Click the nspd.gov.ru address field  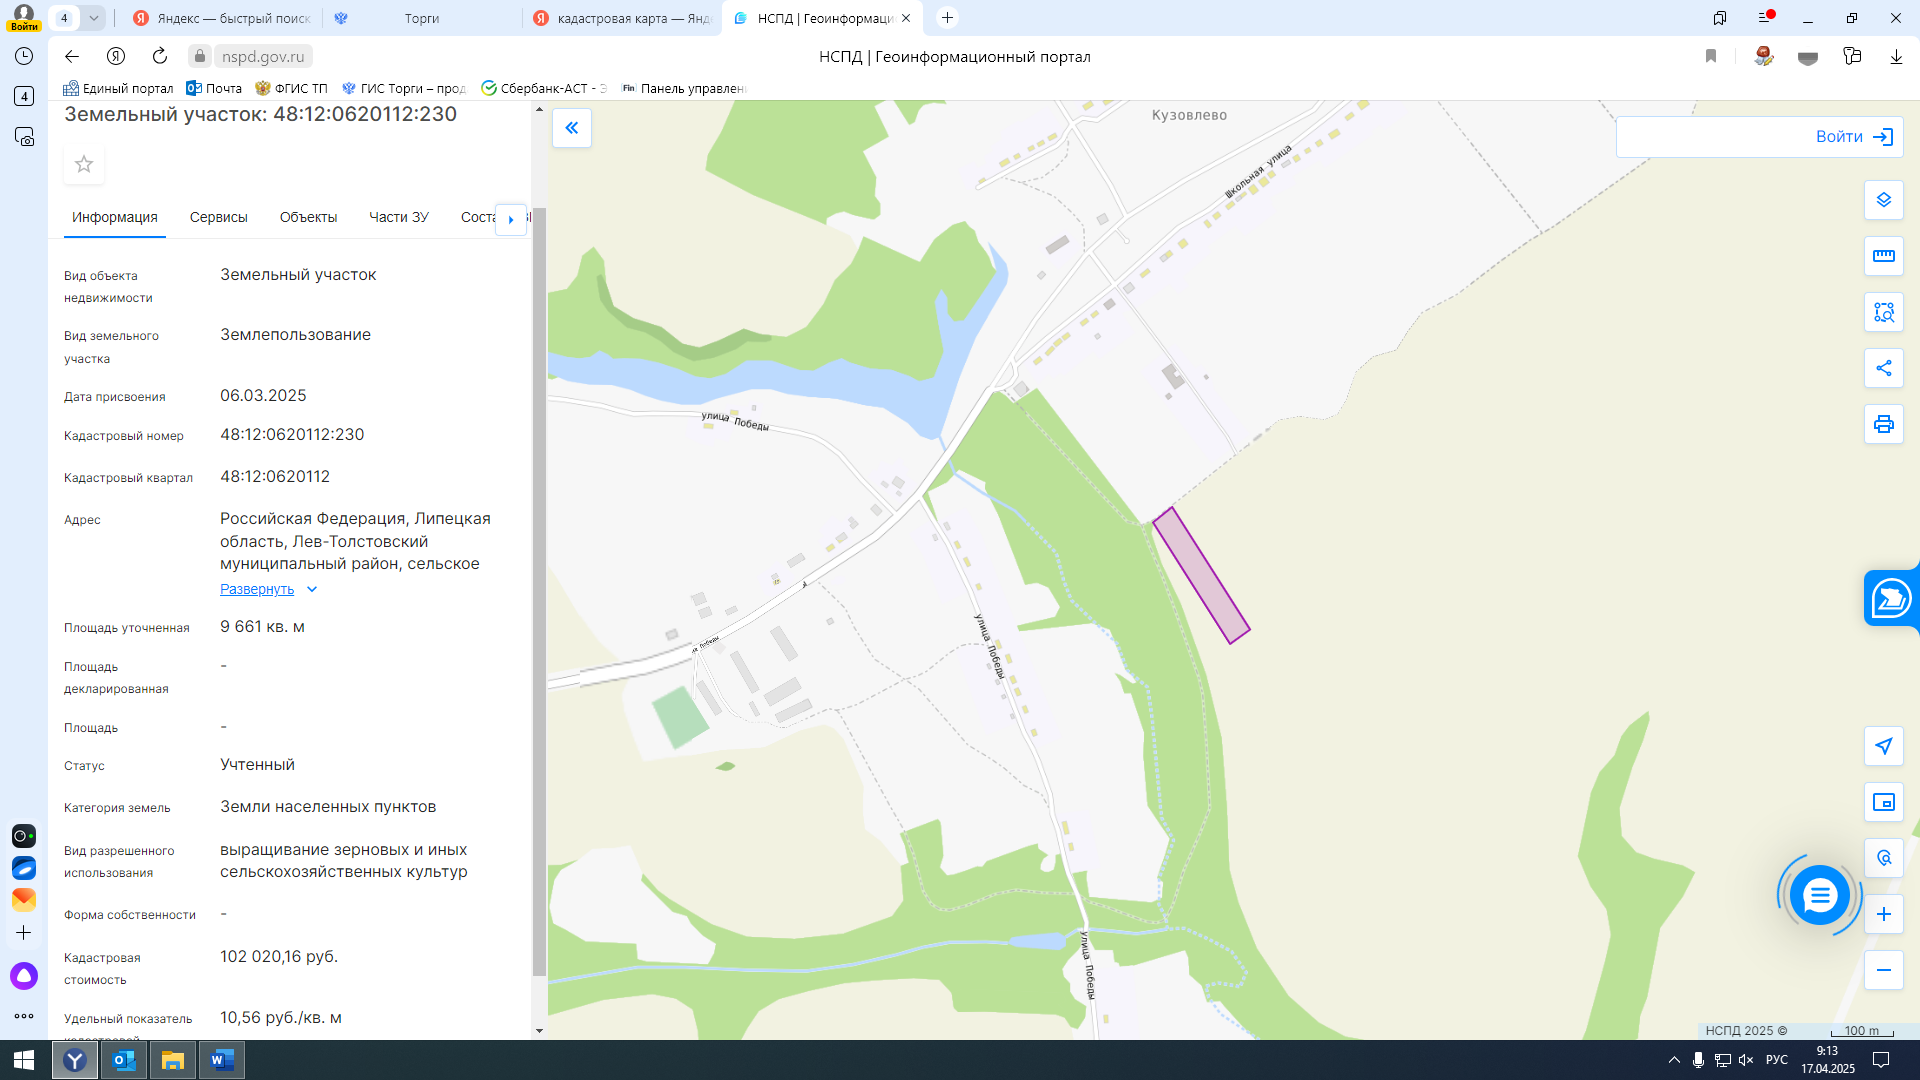[x=263, y=56]
